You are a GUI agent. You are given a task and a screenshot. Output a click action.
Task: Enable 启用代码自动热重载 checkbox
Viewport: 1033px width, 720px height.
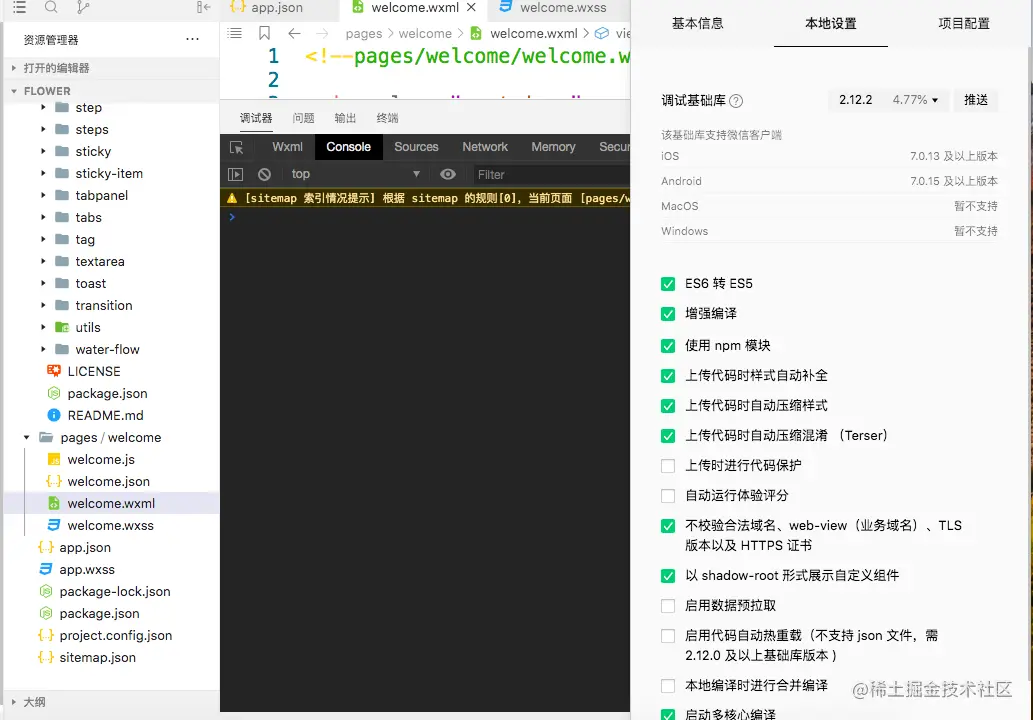(668, 636)
